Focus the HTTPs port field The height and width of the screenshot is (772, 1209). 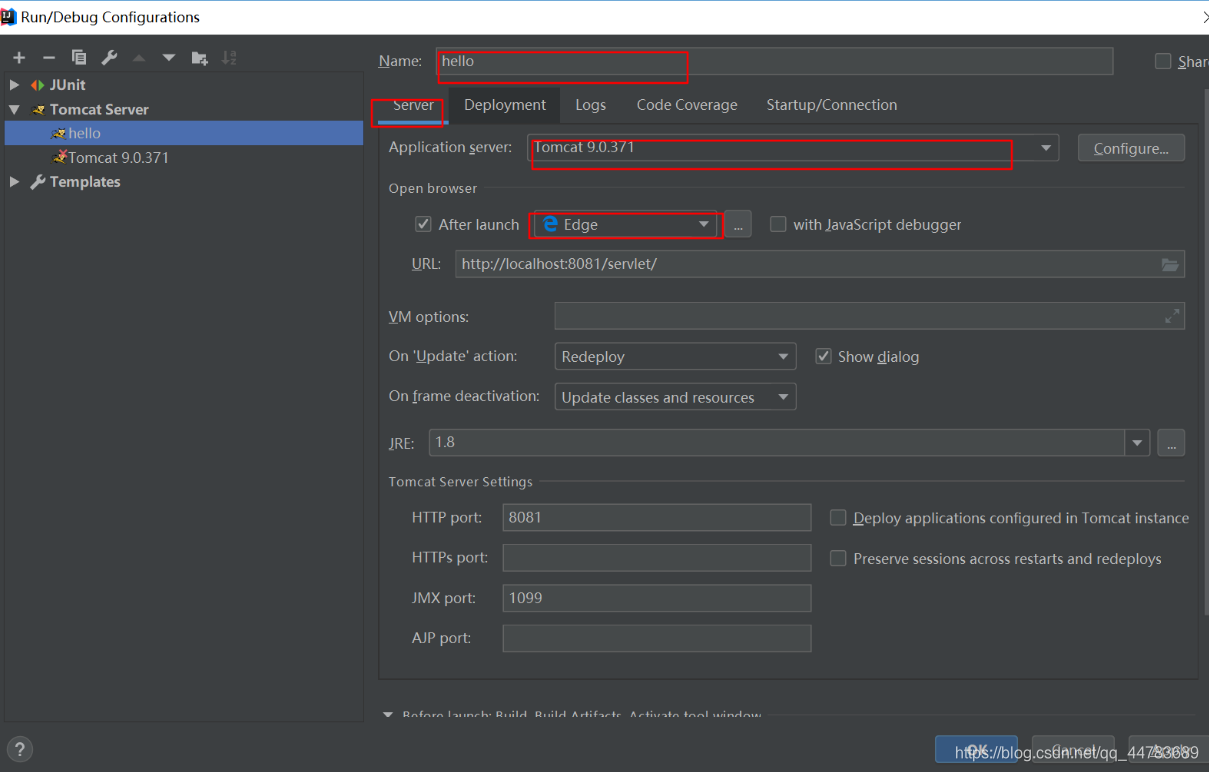657,558
